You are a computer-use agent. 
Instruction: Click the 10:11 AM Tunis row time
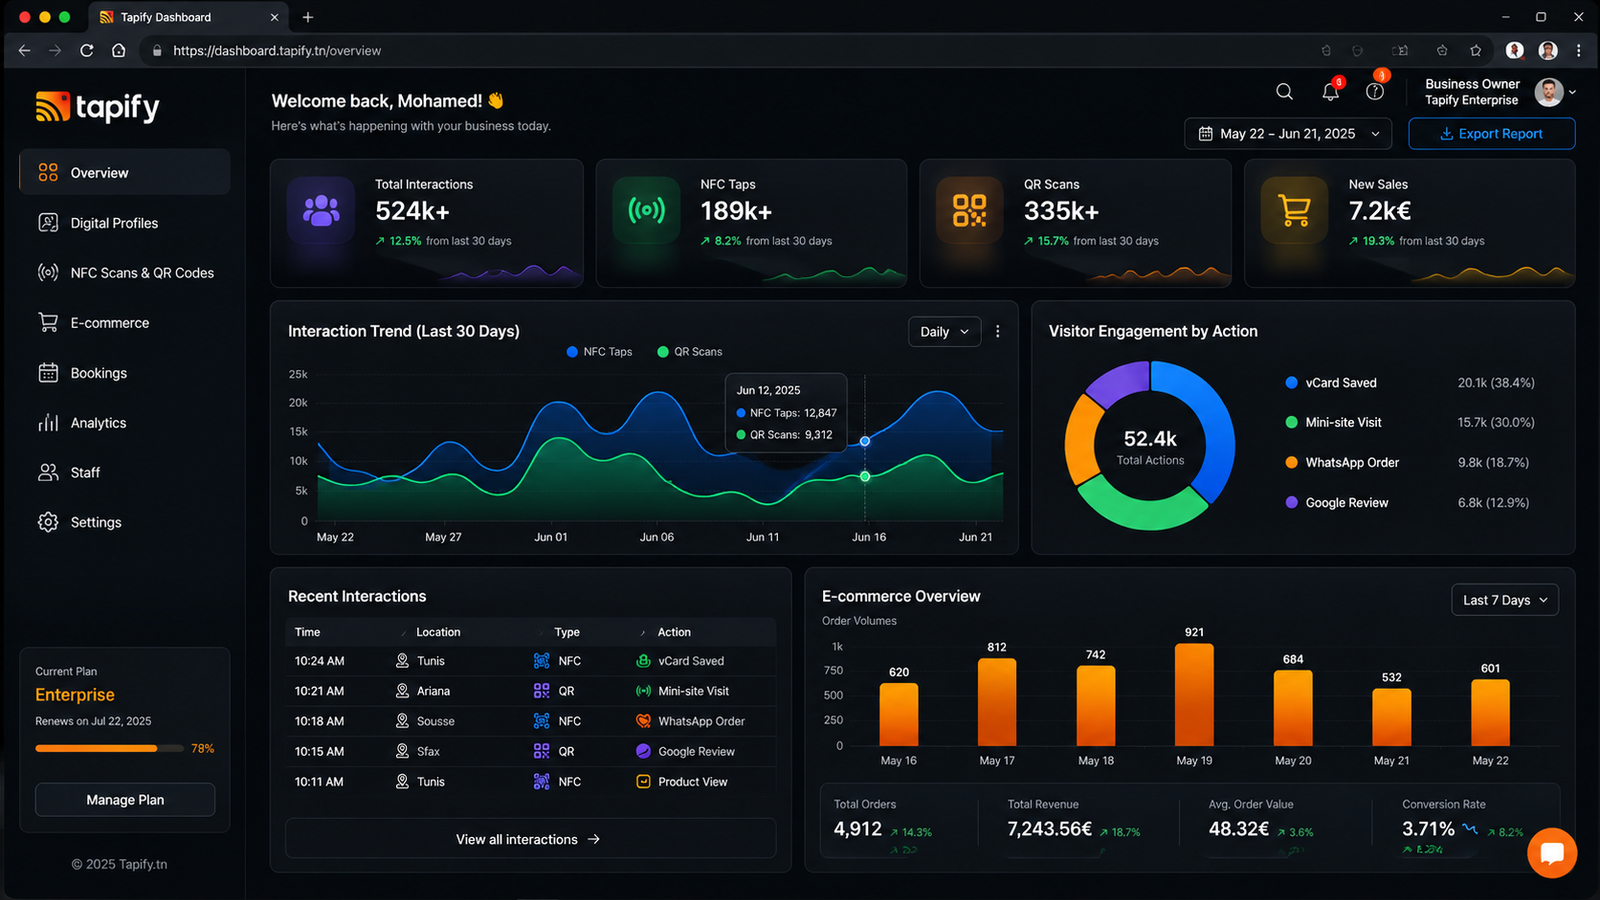(319, 782)
